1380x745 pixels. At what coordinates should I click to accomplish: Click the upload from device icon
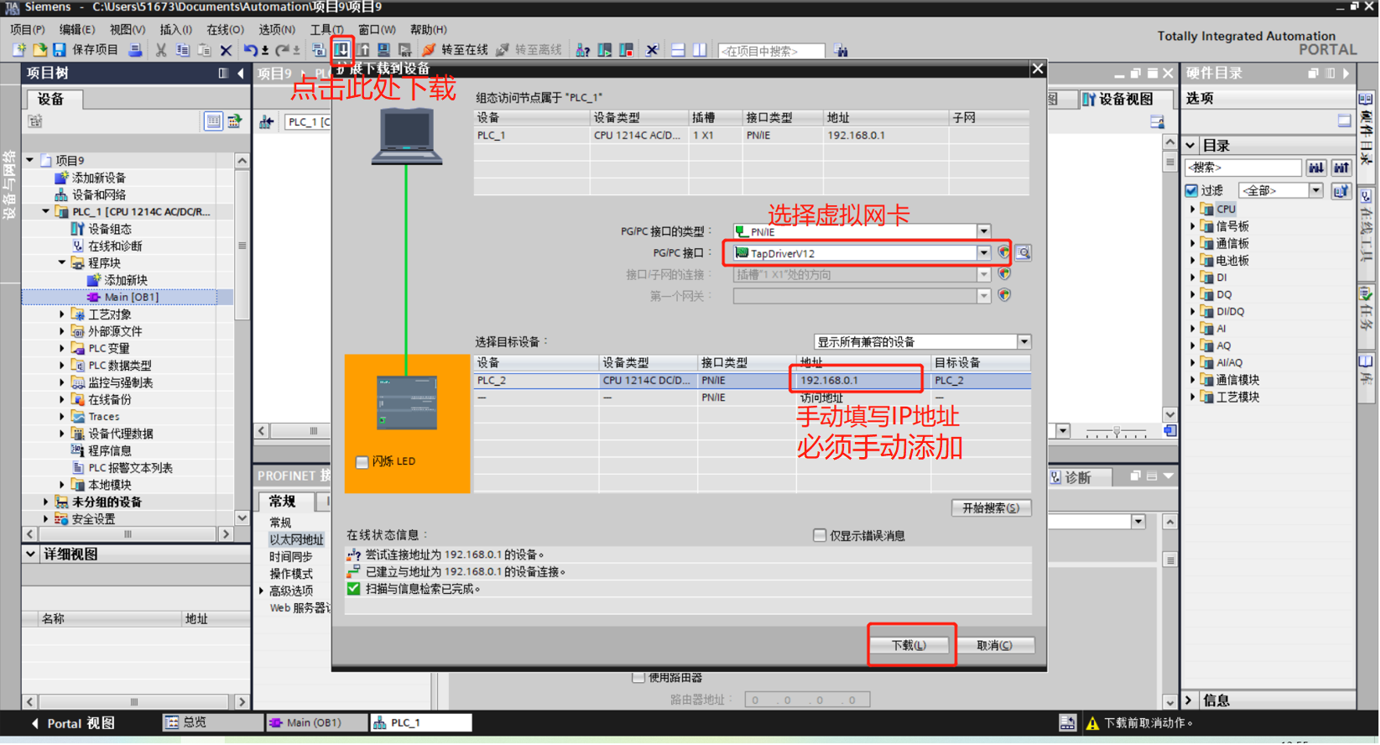pyautogui.click(x=363, y=50)
